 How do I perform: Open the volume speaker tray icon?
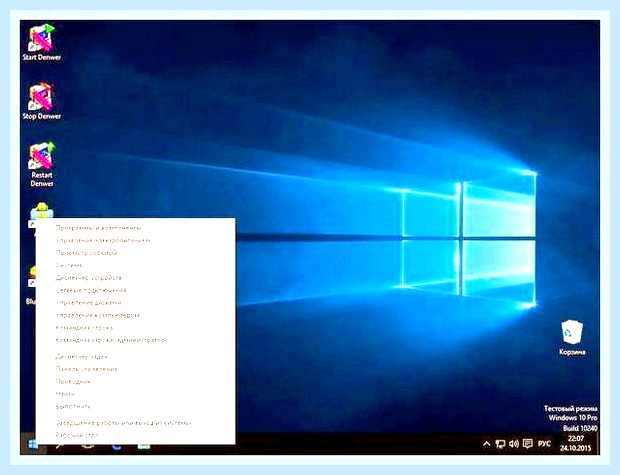coord(514,444)
